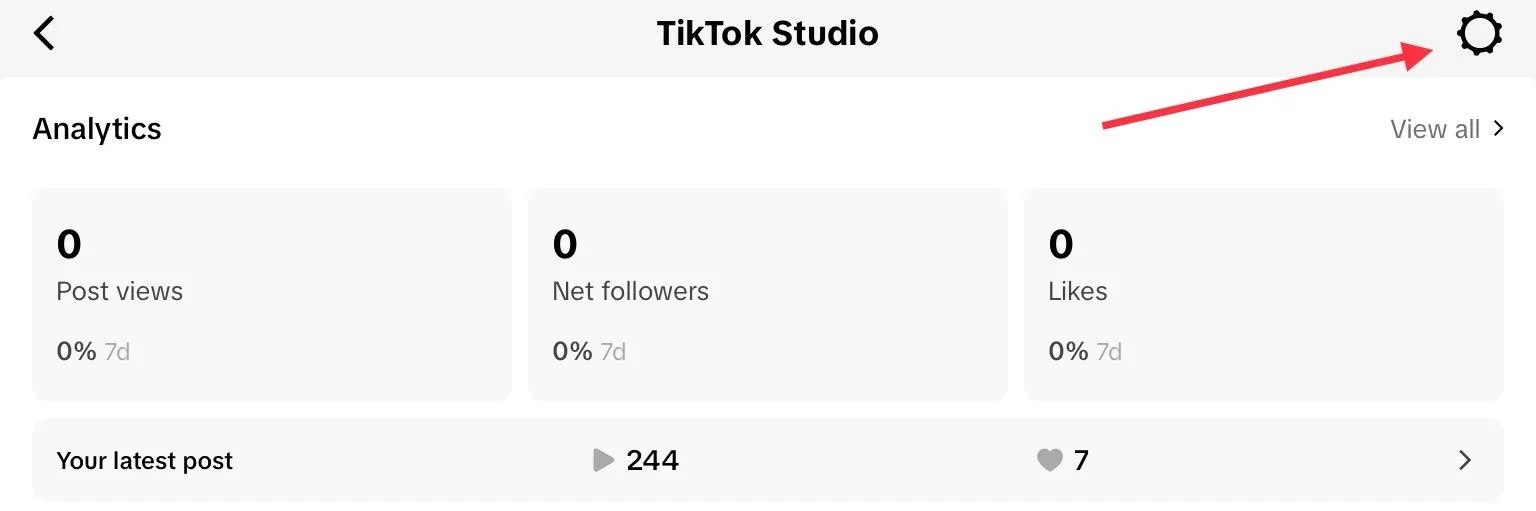Screen dimensions: 1536x511
Task: Click the 244 view count
Action: [x=652, y=460]
